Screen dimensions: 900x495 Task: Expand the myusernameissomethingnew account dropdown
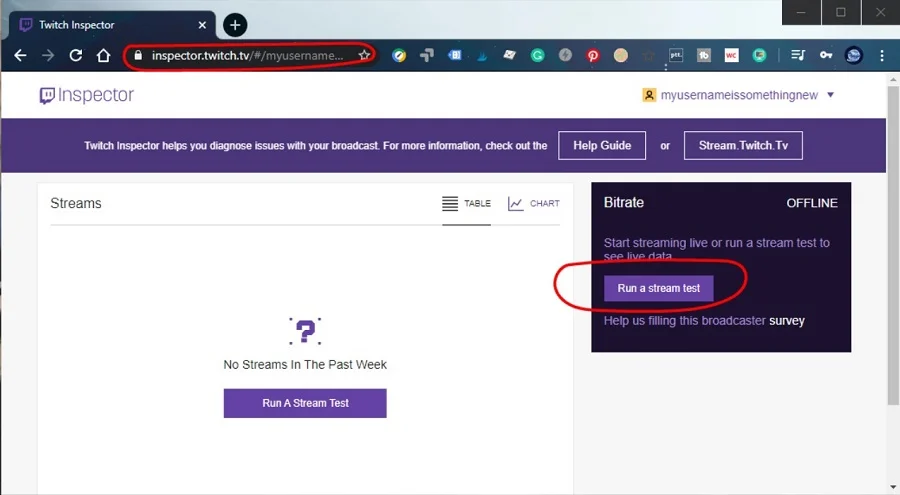pos(830,95)
